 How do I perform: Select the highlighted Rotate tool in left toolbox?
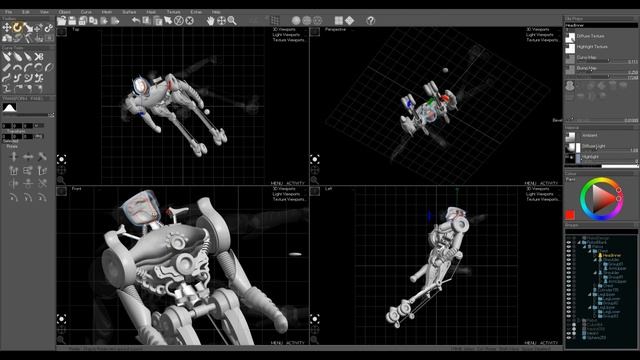(x=17, y=28)
